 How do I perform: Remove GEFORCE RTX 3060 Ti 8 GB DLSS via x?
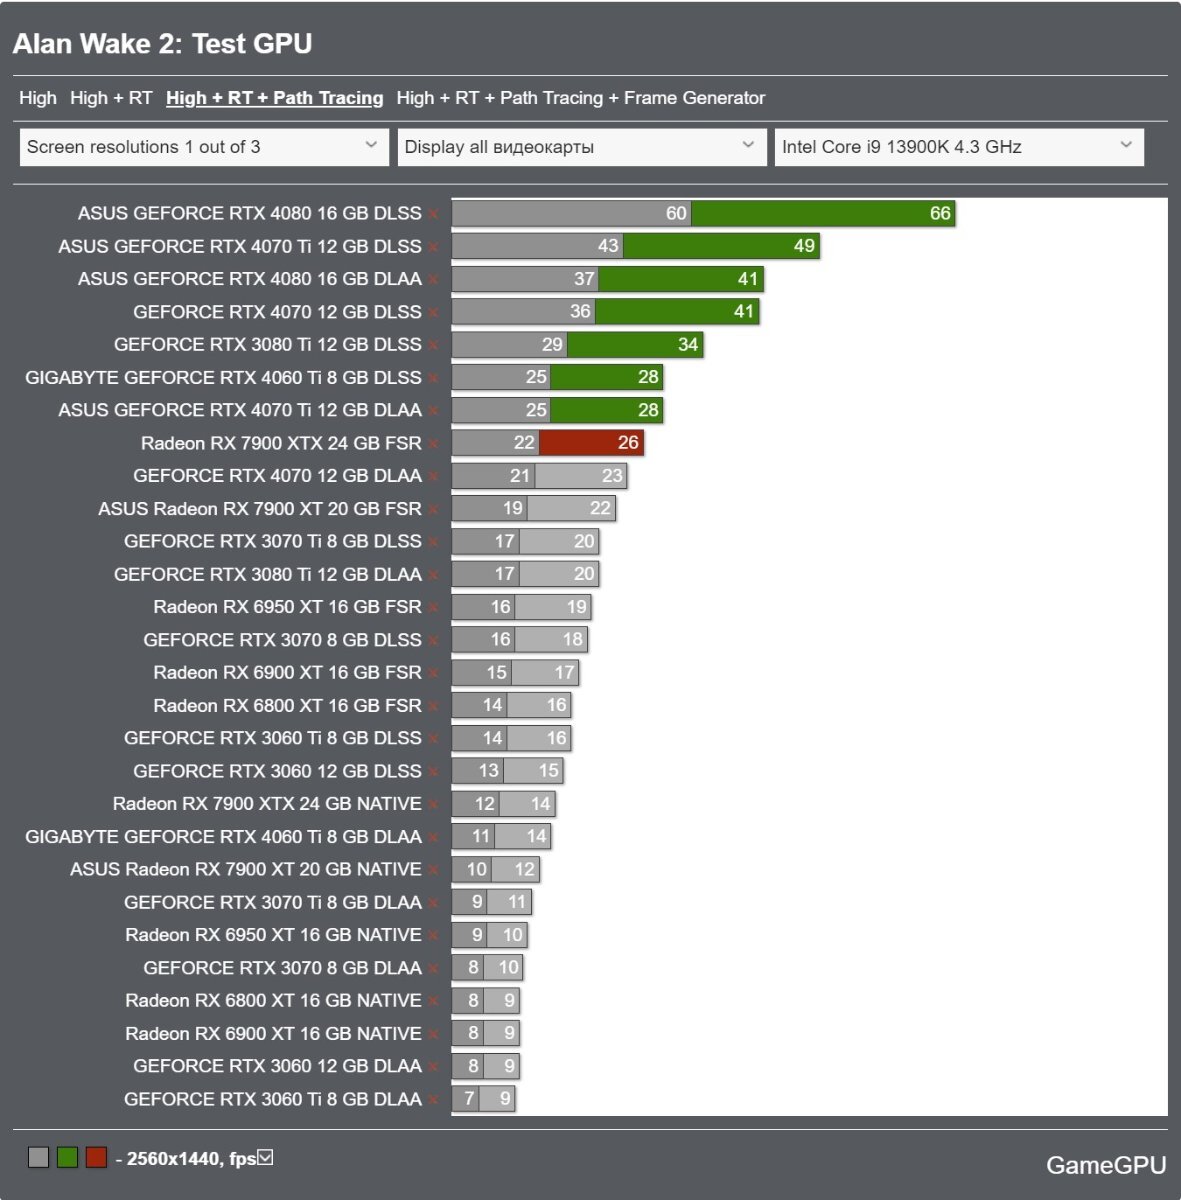(433, 739)
